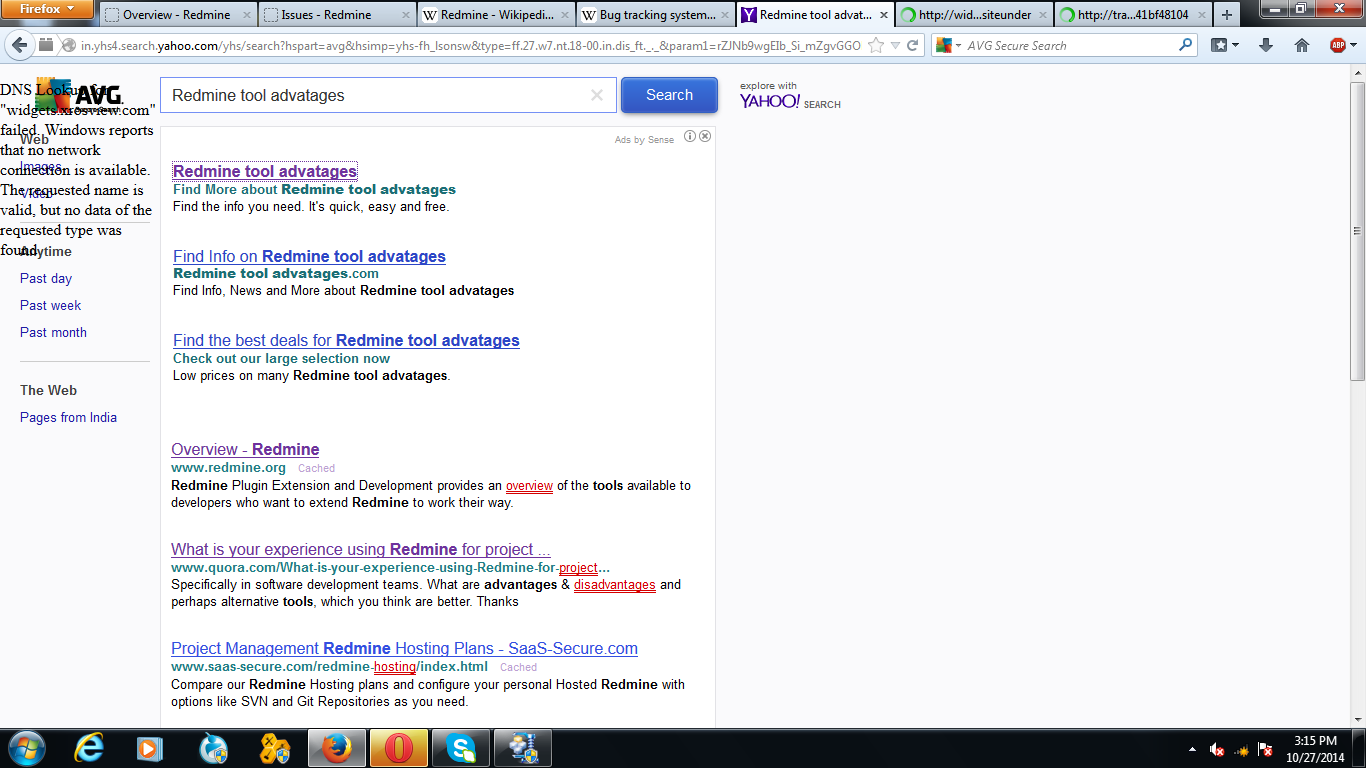This screenshot has height=768, width=1366.
Task: Open the Action Center flag icon
Action: 1265,749
